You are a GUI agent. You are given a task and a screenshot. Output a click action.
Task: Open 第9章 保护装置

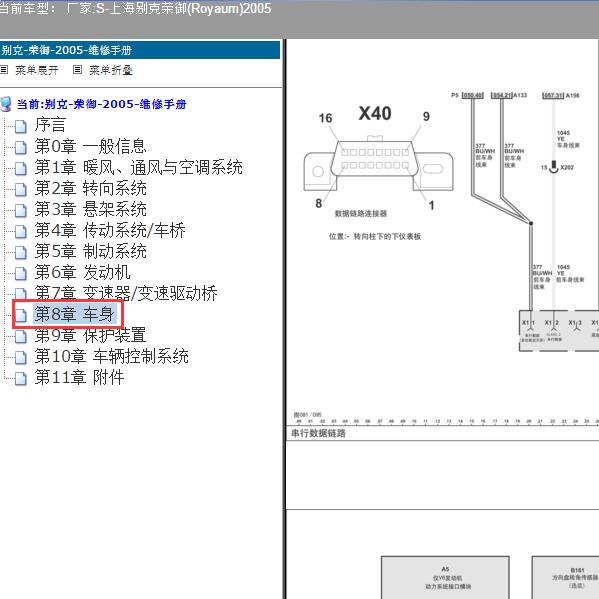[90, 335]
